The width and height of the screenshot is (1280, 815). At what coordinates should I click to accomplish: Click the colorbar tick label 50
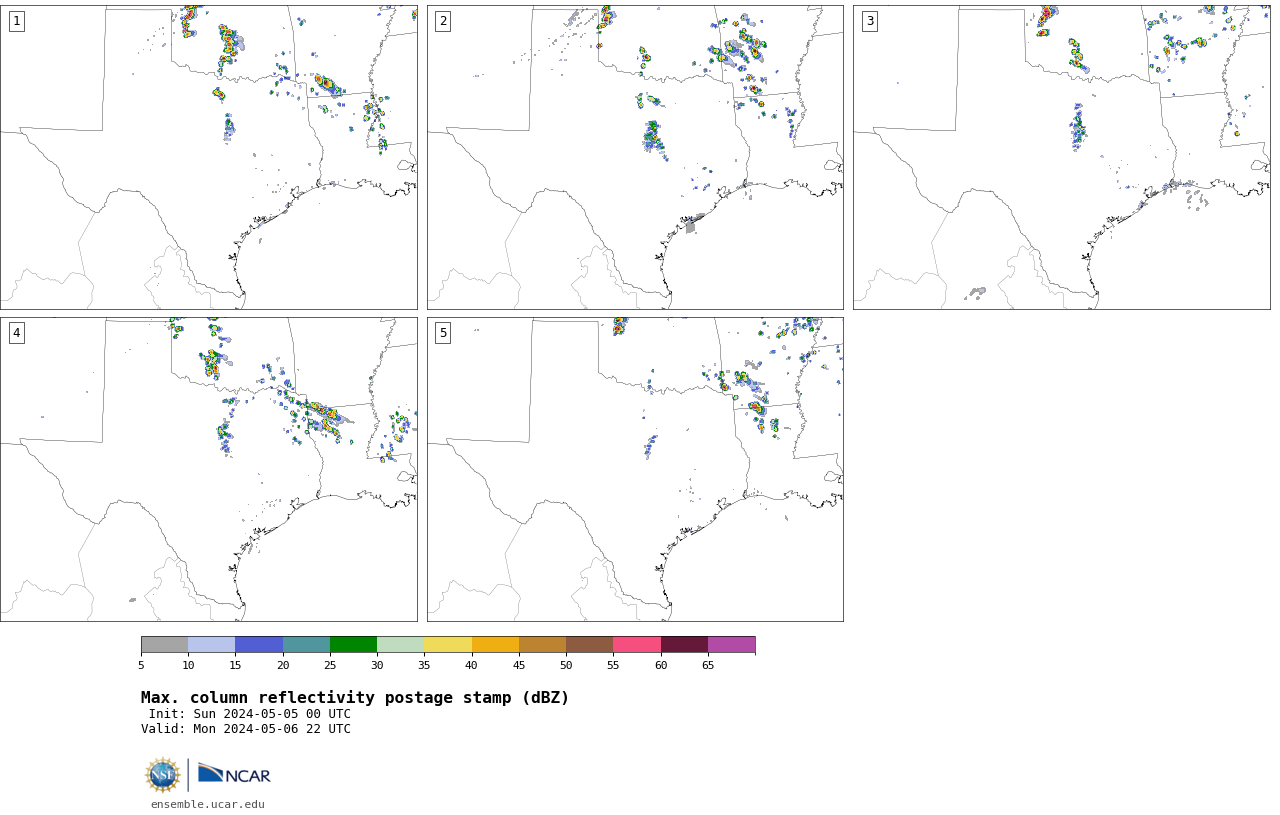coord(566,666)
